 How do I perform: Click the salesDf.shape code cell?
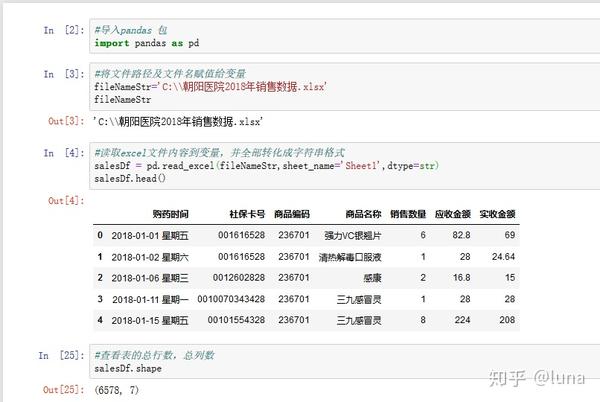point(344,361)
